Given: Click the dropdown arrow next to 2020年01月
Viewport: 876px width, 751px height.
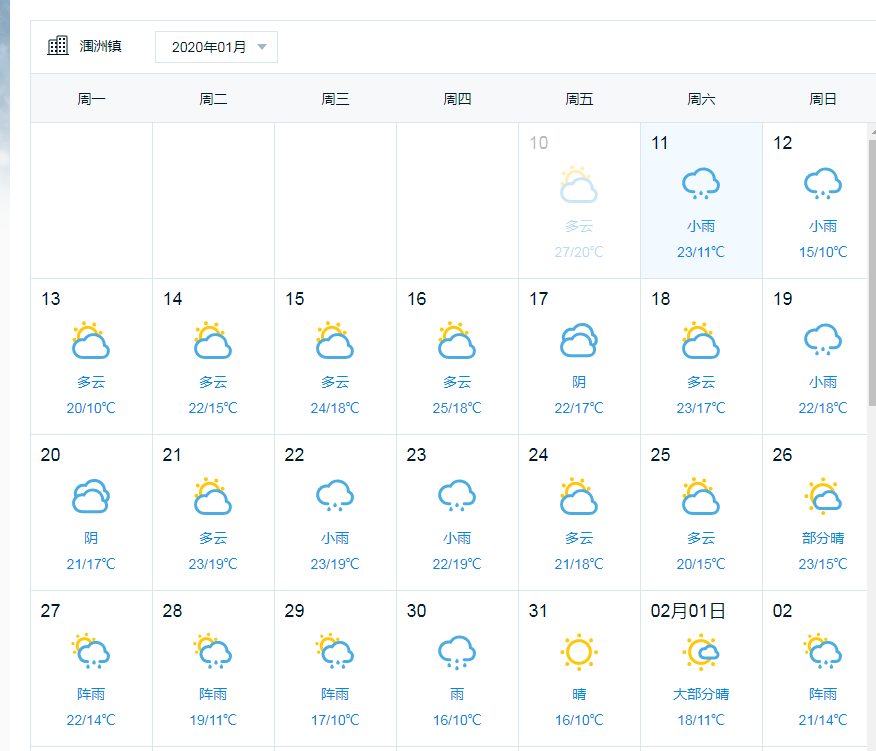Looking at the screenshot, I should click(x=262, y=47).
